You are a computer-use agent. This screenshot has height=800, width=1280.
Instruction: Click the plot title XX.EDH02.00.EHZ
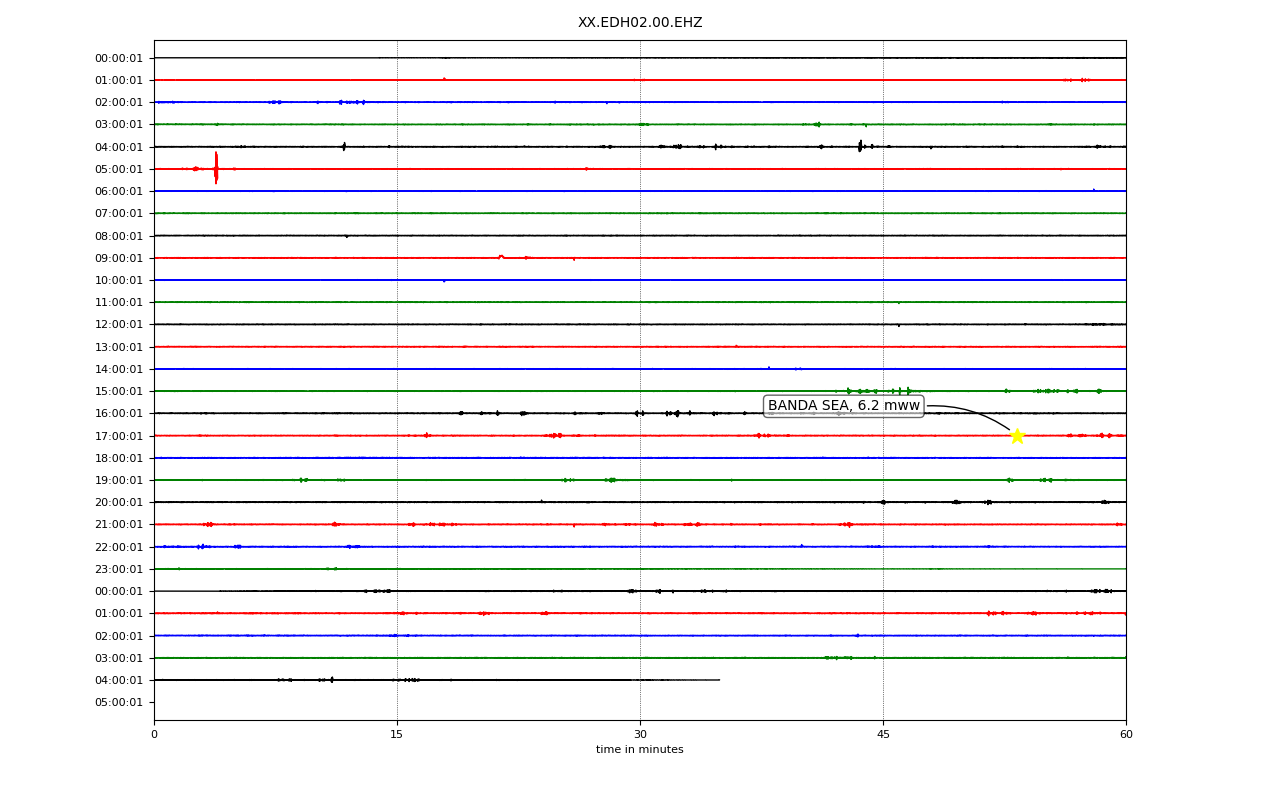tap(640, 23)
